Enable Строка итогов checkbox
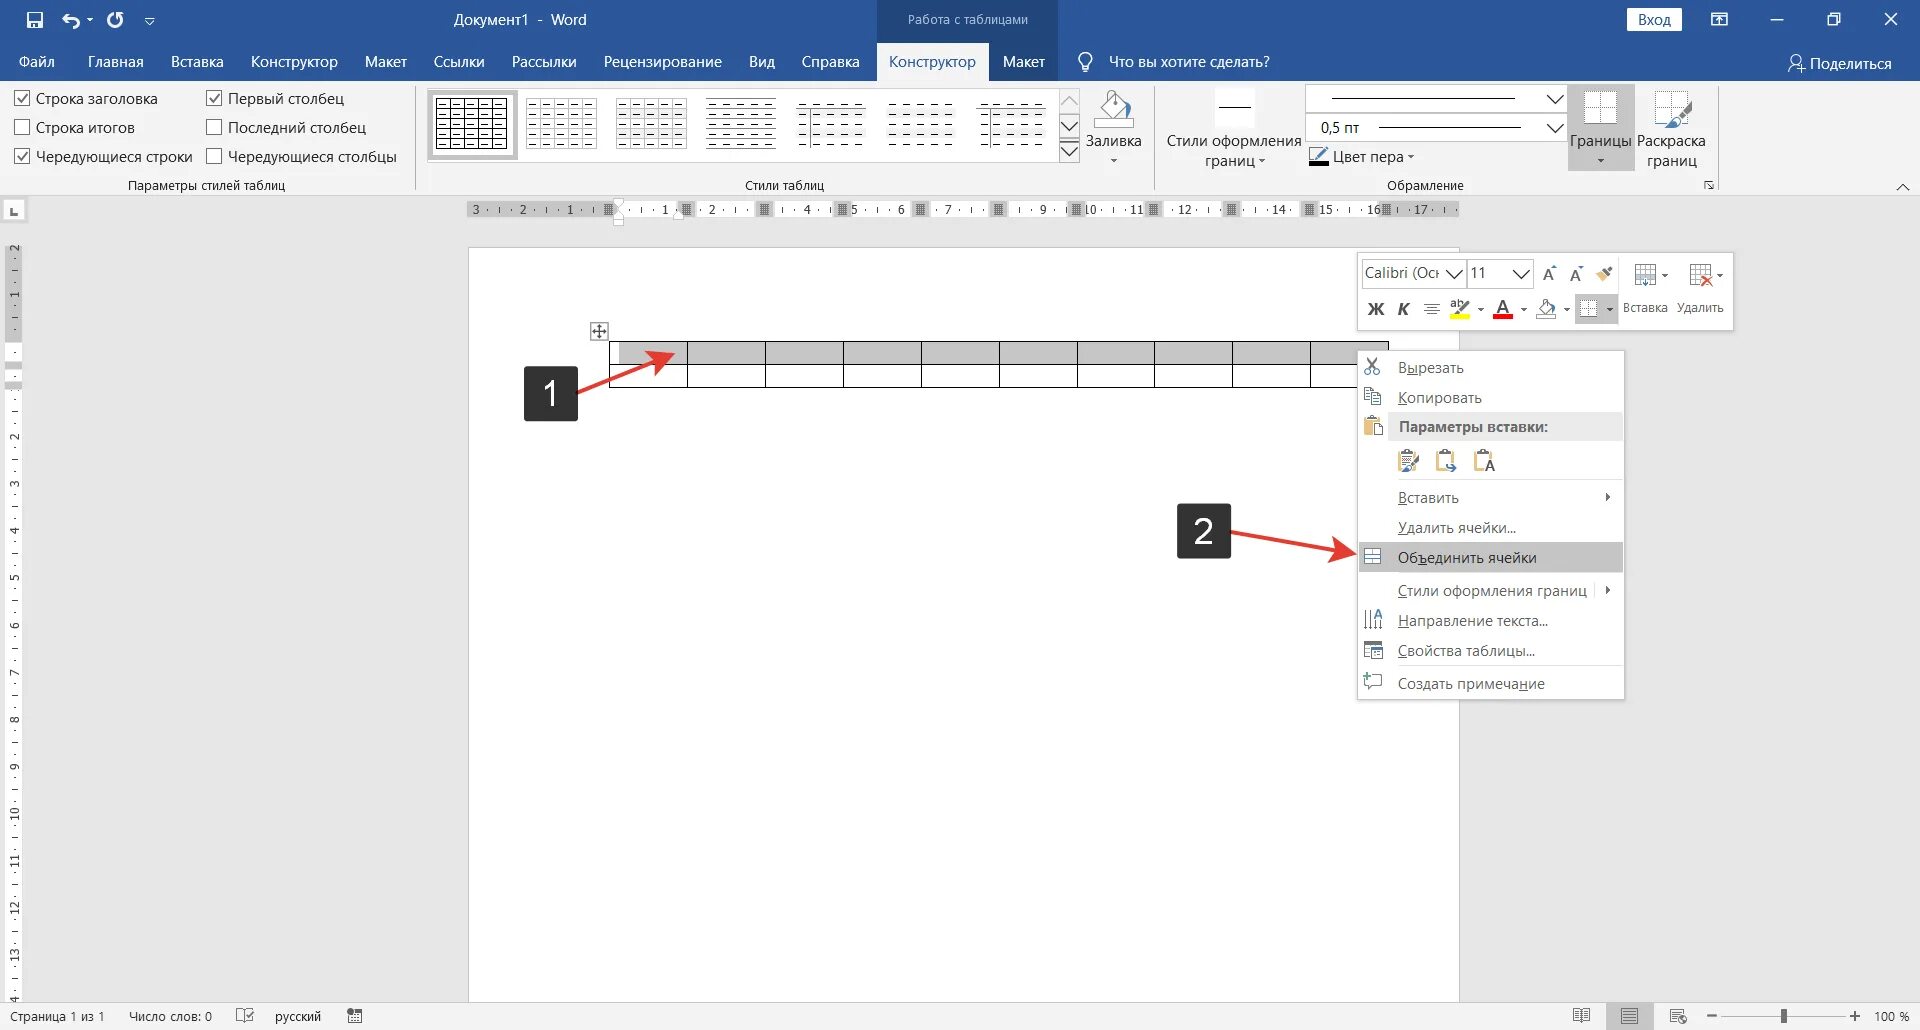 tap(22, 128)
